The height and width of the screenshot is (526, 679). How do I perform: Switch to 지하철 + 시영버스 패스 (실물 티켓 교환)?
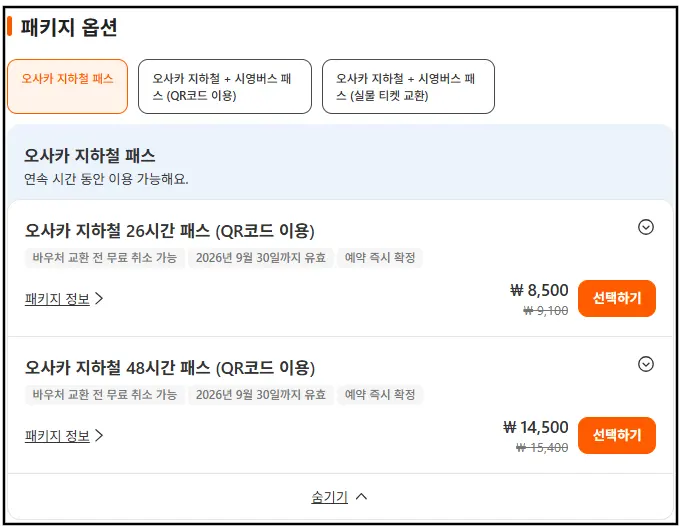click(408, 87)
